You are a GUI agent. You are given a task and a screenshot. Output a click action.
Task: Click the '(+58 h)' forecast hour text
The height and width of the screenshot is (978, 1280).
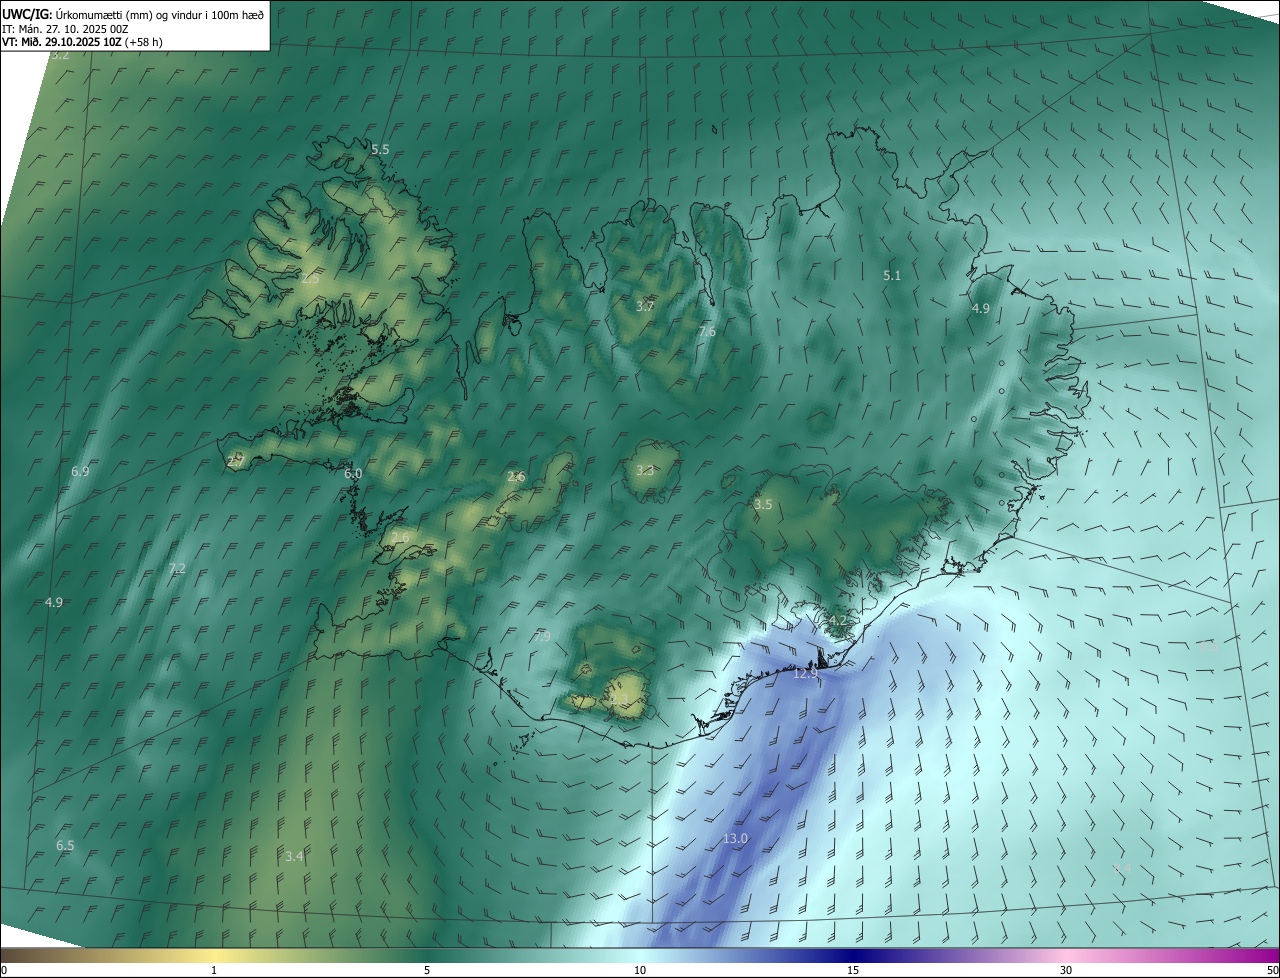pos(144,42)
